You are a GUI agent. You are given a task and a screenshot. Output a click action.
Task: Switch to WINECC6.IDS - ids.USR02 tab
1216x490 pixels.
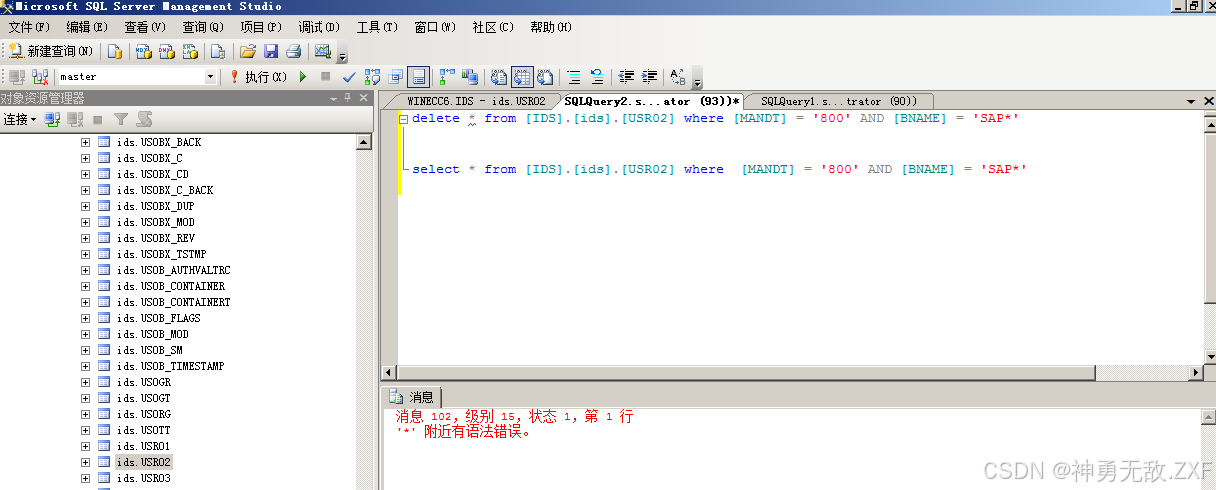[476, 101]
